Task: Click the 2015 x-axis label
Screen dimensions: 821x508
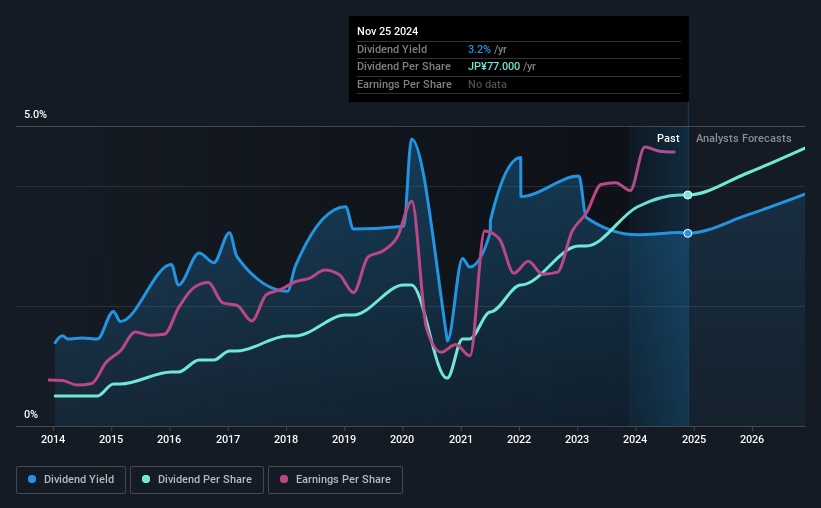Action: (111, 439)
